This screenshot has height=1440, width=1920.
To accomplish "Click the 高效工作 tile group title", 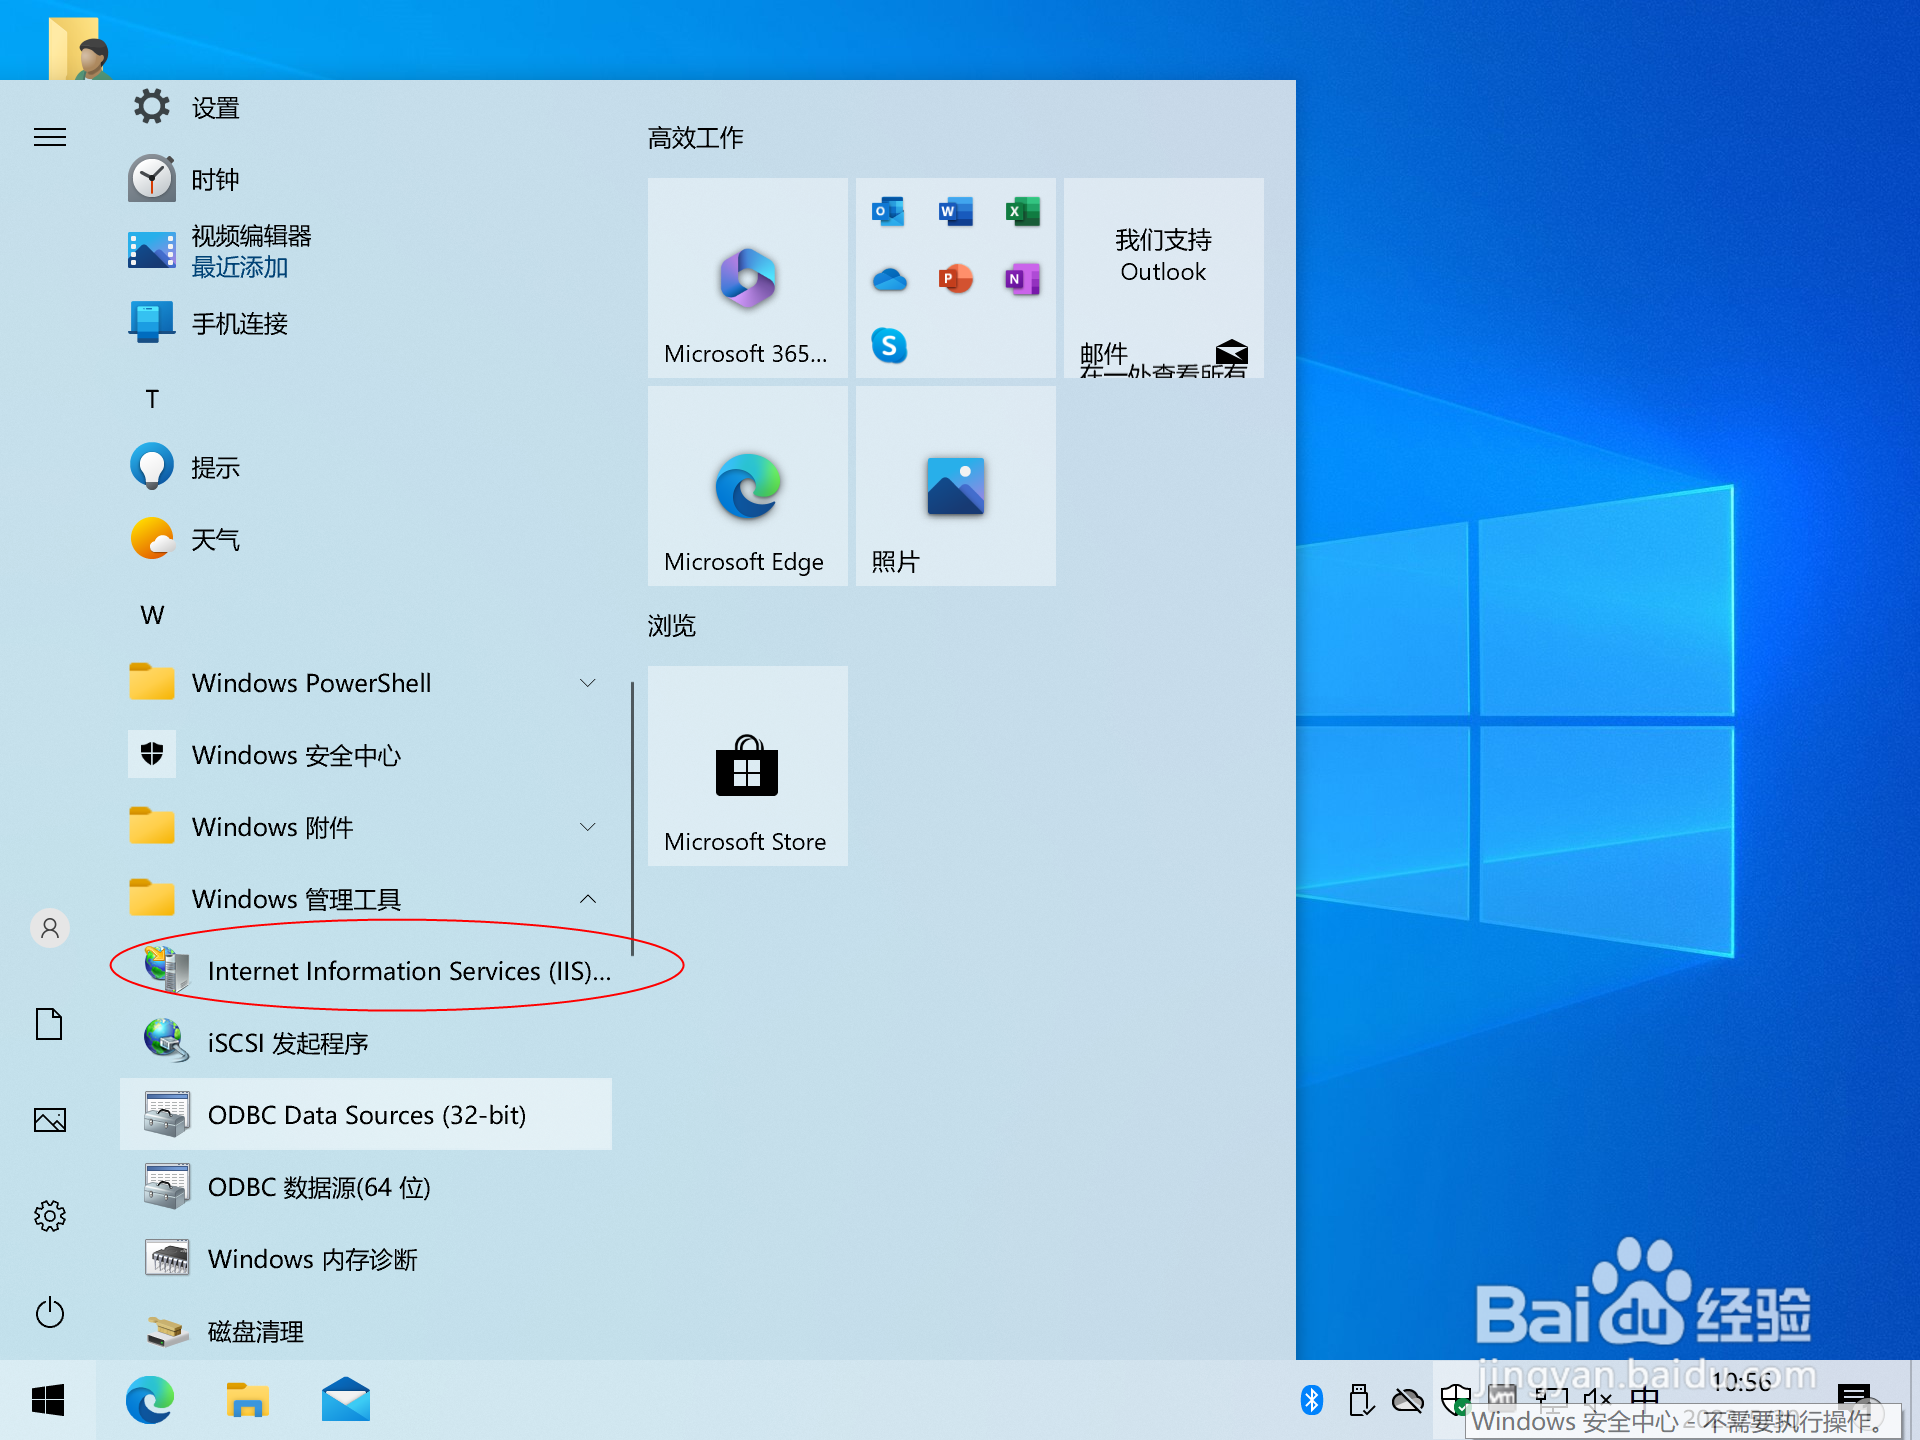I will (696, 137).
